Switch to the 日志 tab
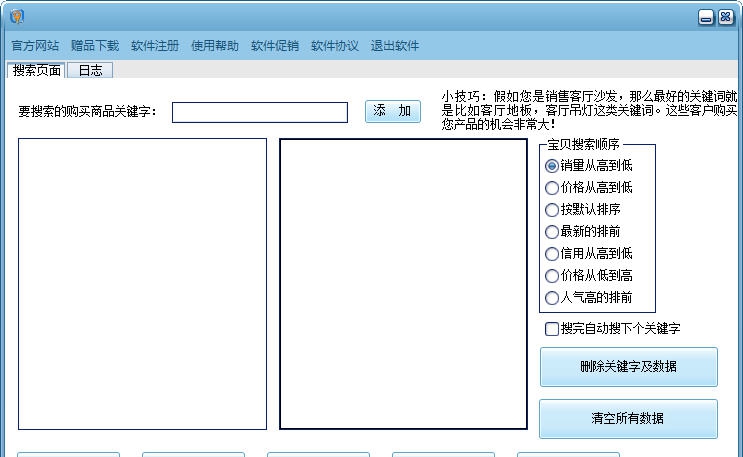 [90, 71]
